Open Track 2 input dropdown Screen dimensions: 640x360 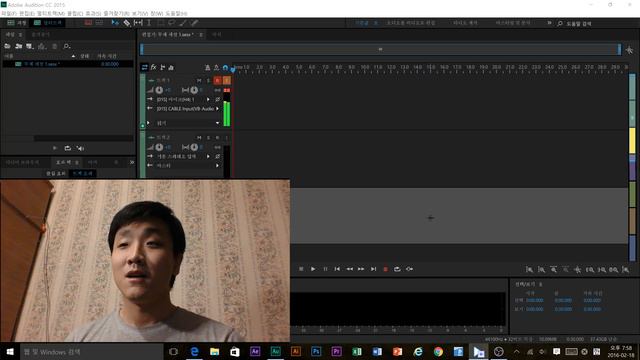pyautogui.click(x=208, y=156)
